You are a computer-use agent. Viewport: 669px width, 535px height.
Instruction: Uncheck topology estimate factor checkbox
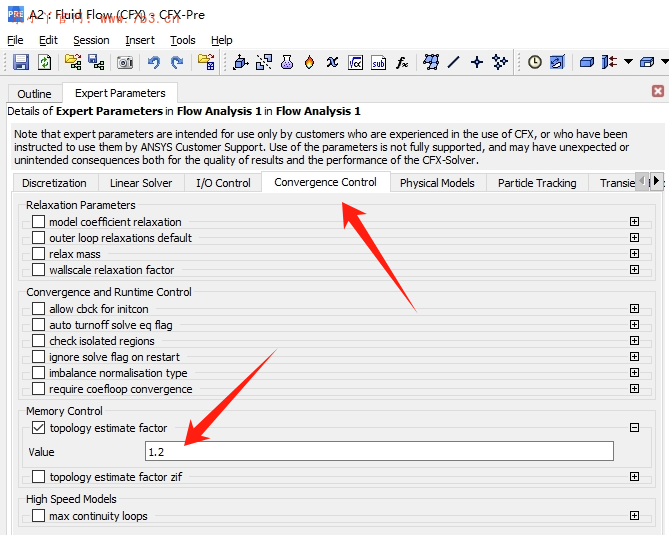pyautogui.click(x=39, y=428)
